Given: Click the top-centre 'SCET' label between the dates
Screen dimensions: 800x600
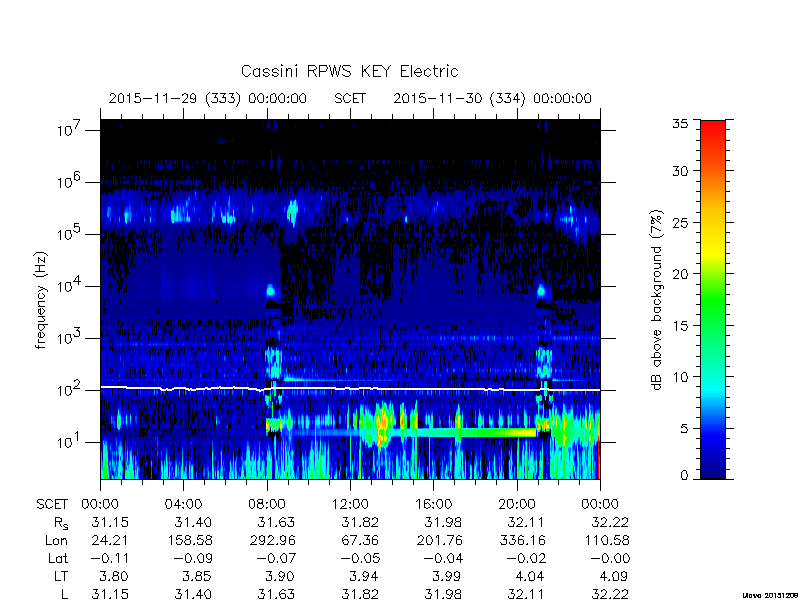Looking at the screenshot, I should point(350,98).
